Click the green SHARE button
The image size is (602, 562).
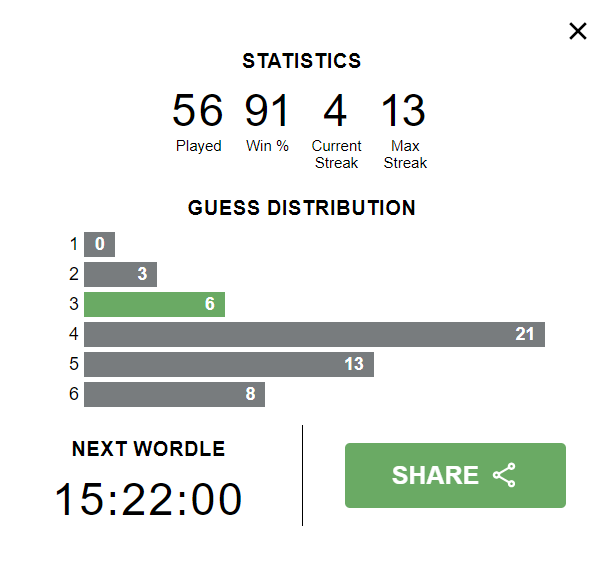click(x=455, y=475)
